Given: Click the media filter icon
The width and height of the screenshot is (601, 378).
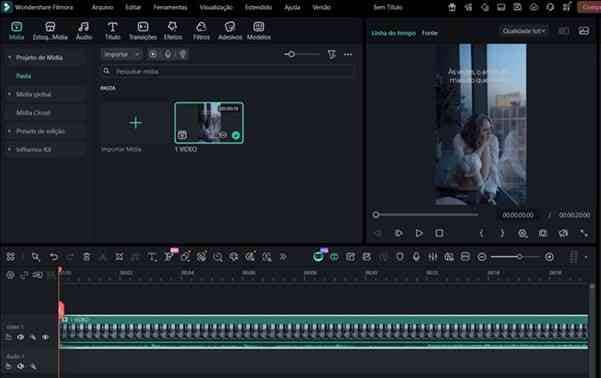Looking at the screenshot, I should coord(332,54).
